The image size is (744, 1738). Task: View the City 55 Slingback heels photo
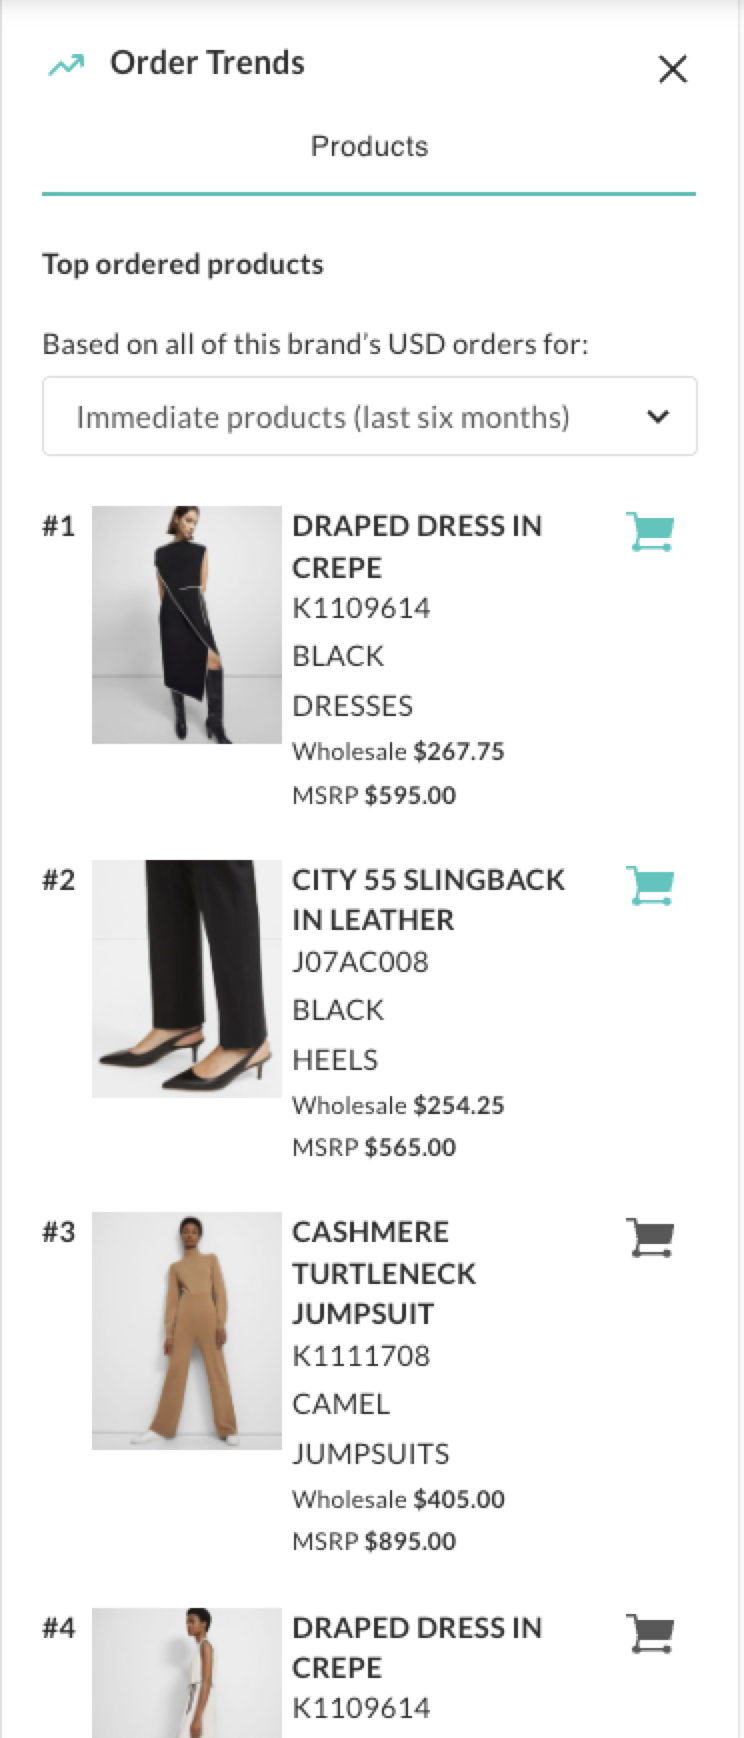pyautogui.click(x=187, y=979)
